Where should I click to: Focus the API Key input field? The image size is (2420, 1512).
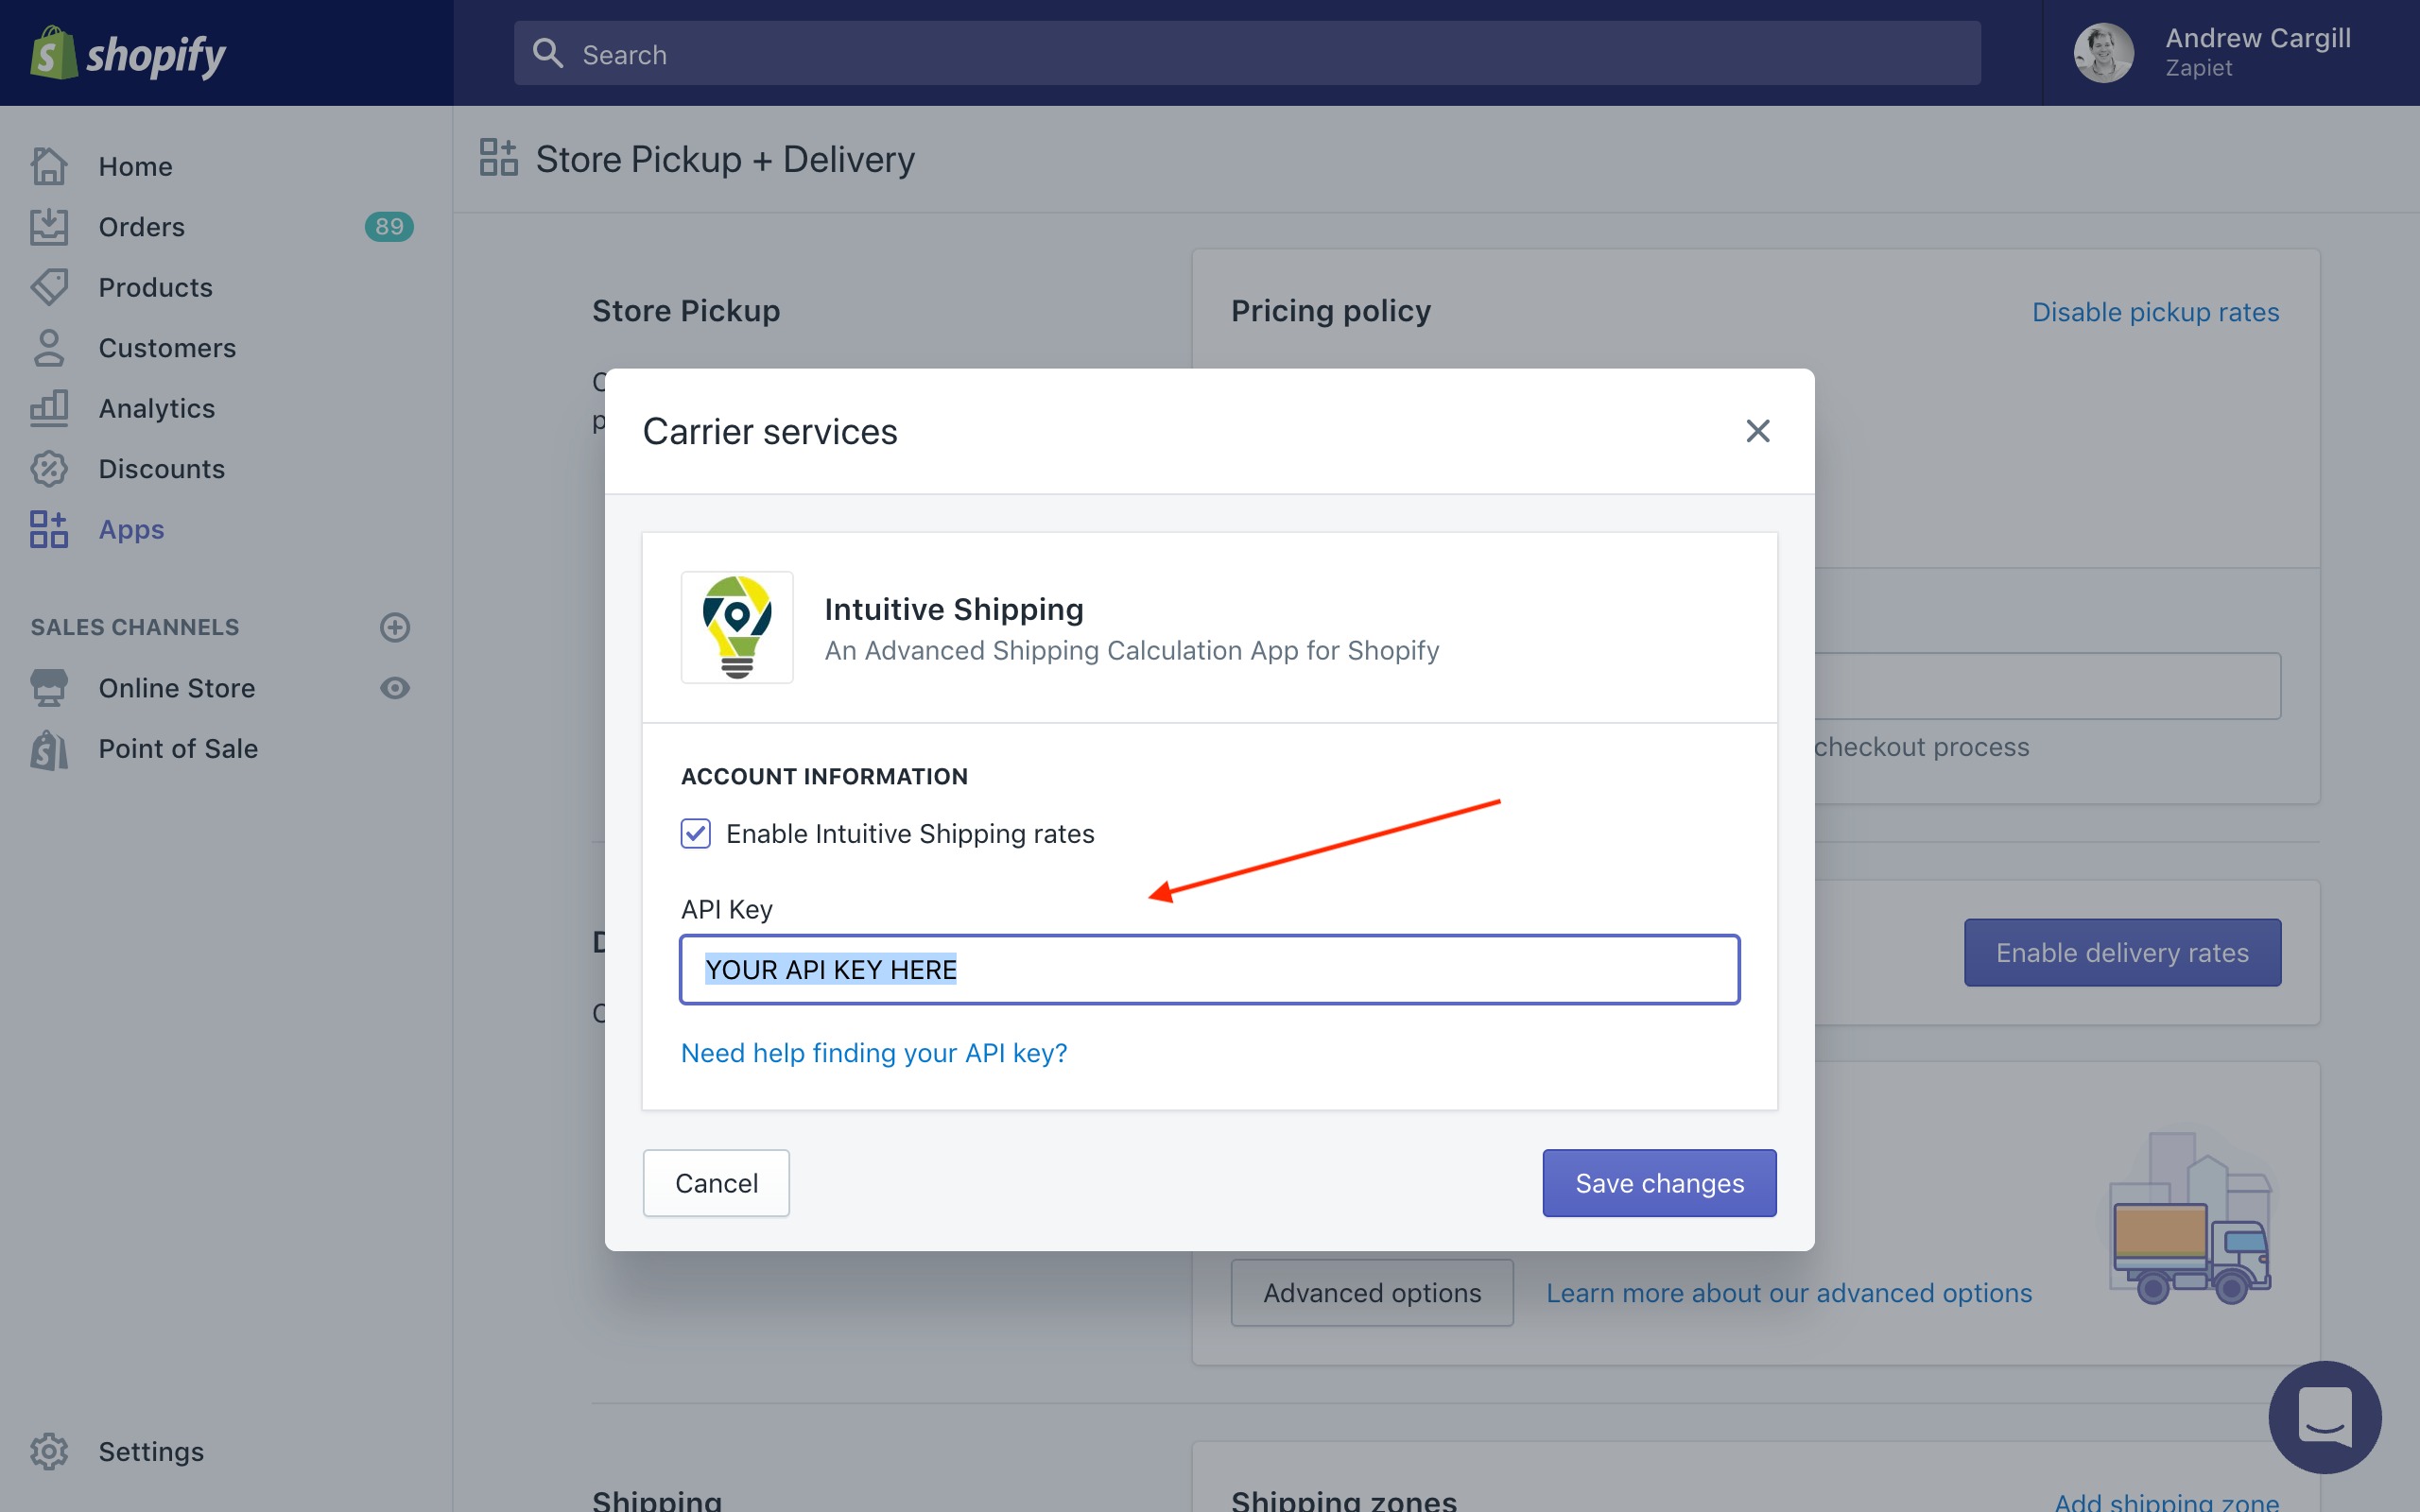[x=1210, y=969]
